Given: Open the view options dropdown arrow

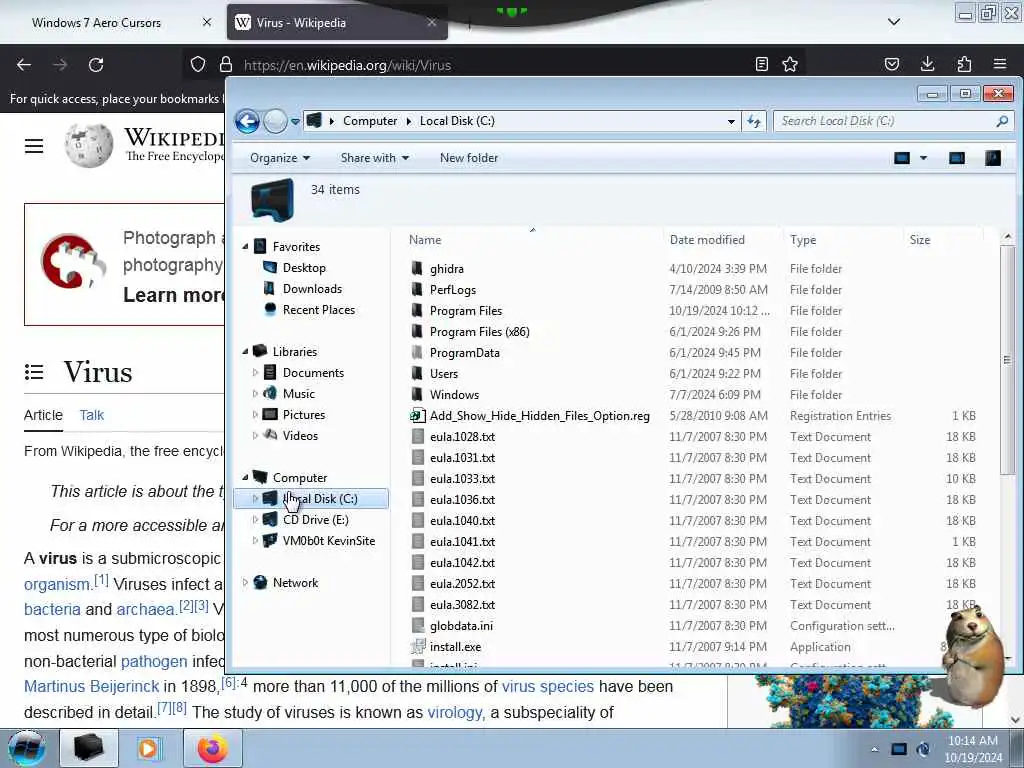Looking at the screenshot, I should click(923, 158).
